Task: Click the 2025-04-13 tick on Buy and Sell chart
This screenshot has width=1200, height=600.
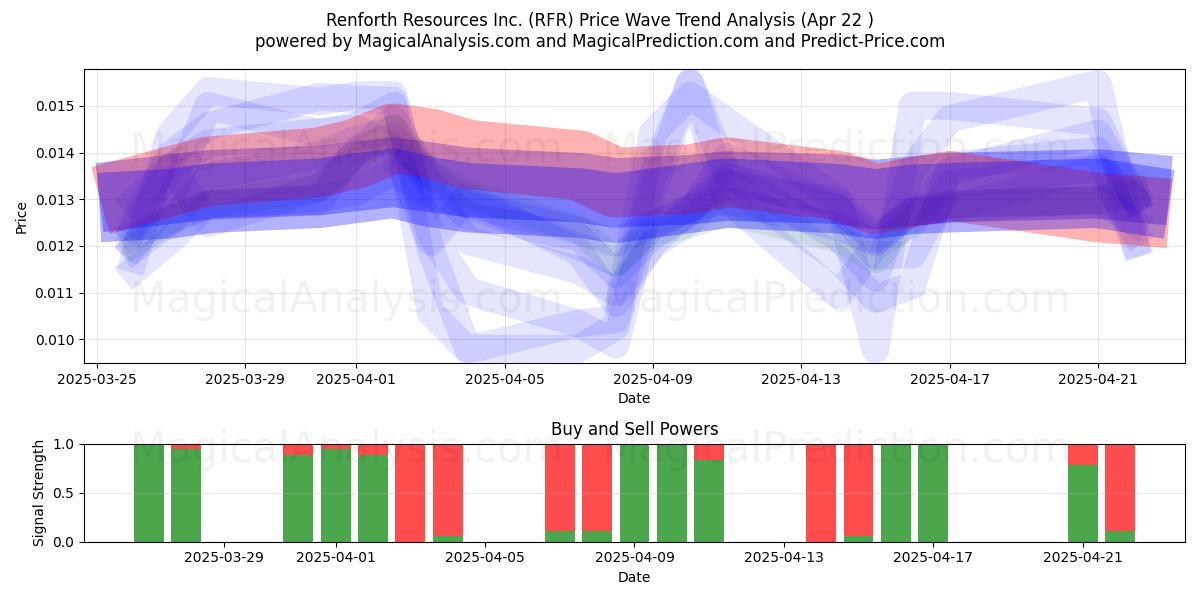Action: (x=783, y=557)
